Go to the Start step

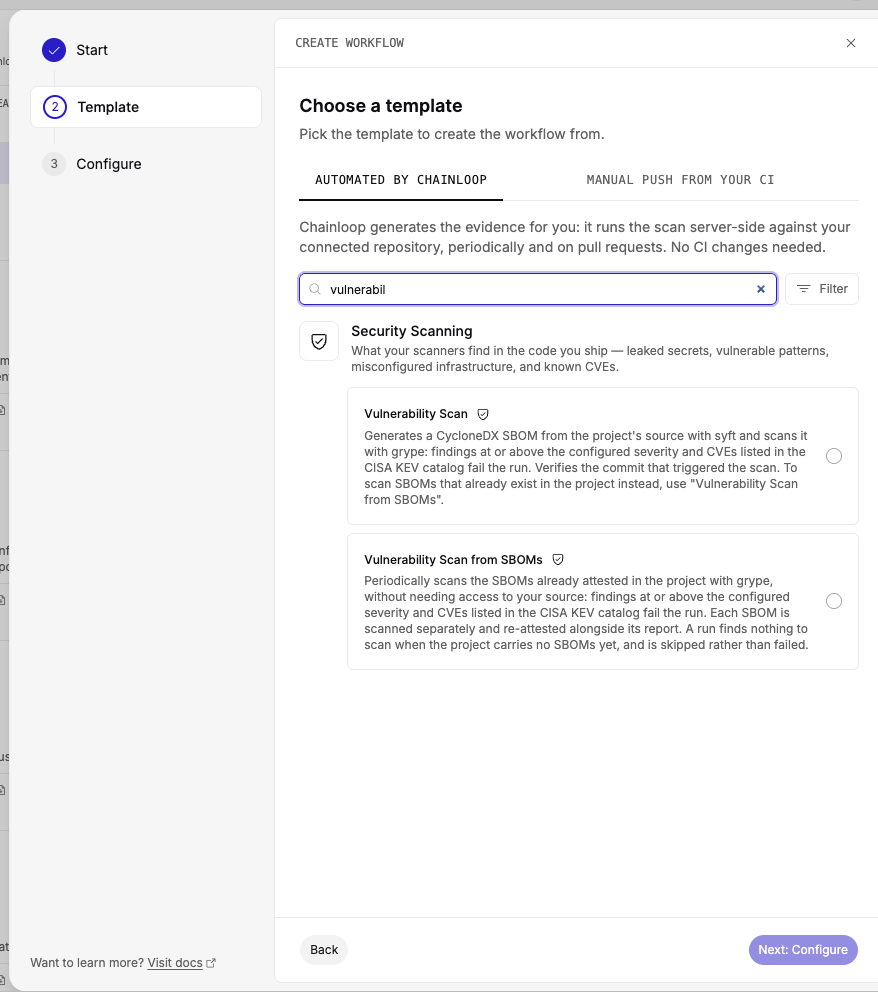pyautogui.click(x=92, y=50)
